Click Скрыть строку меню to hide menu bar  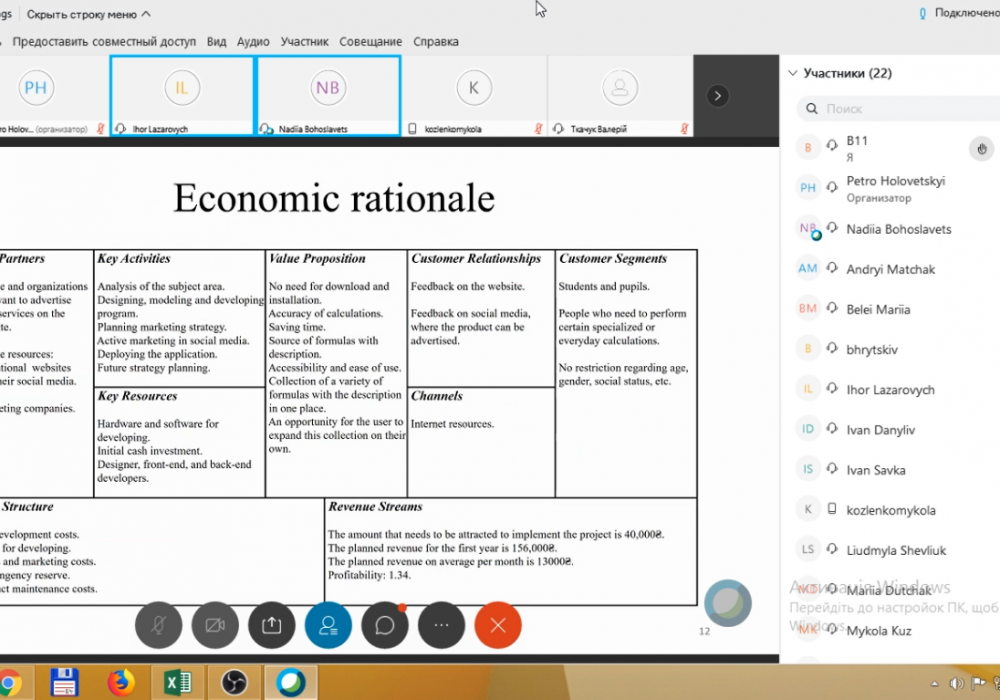(88, 14)
